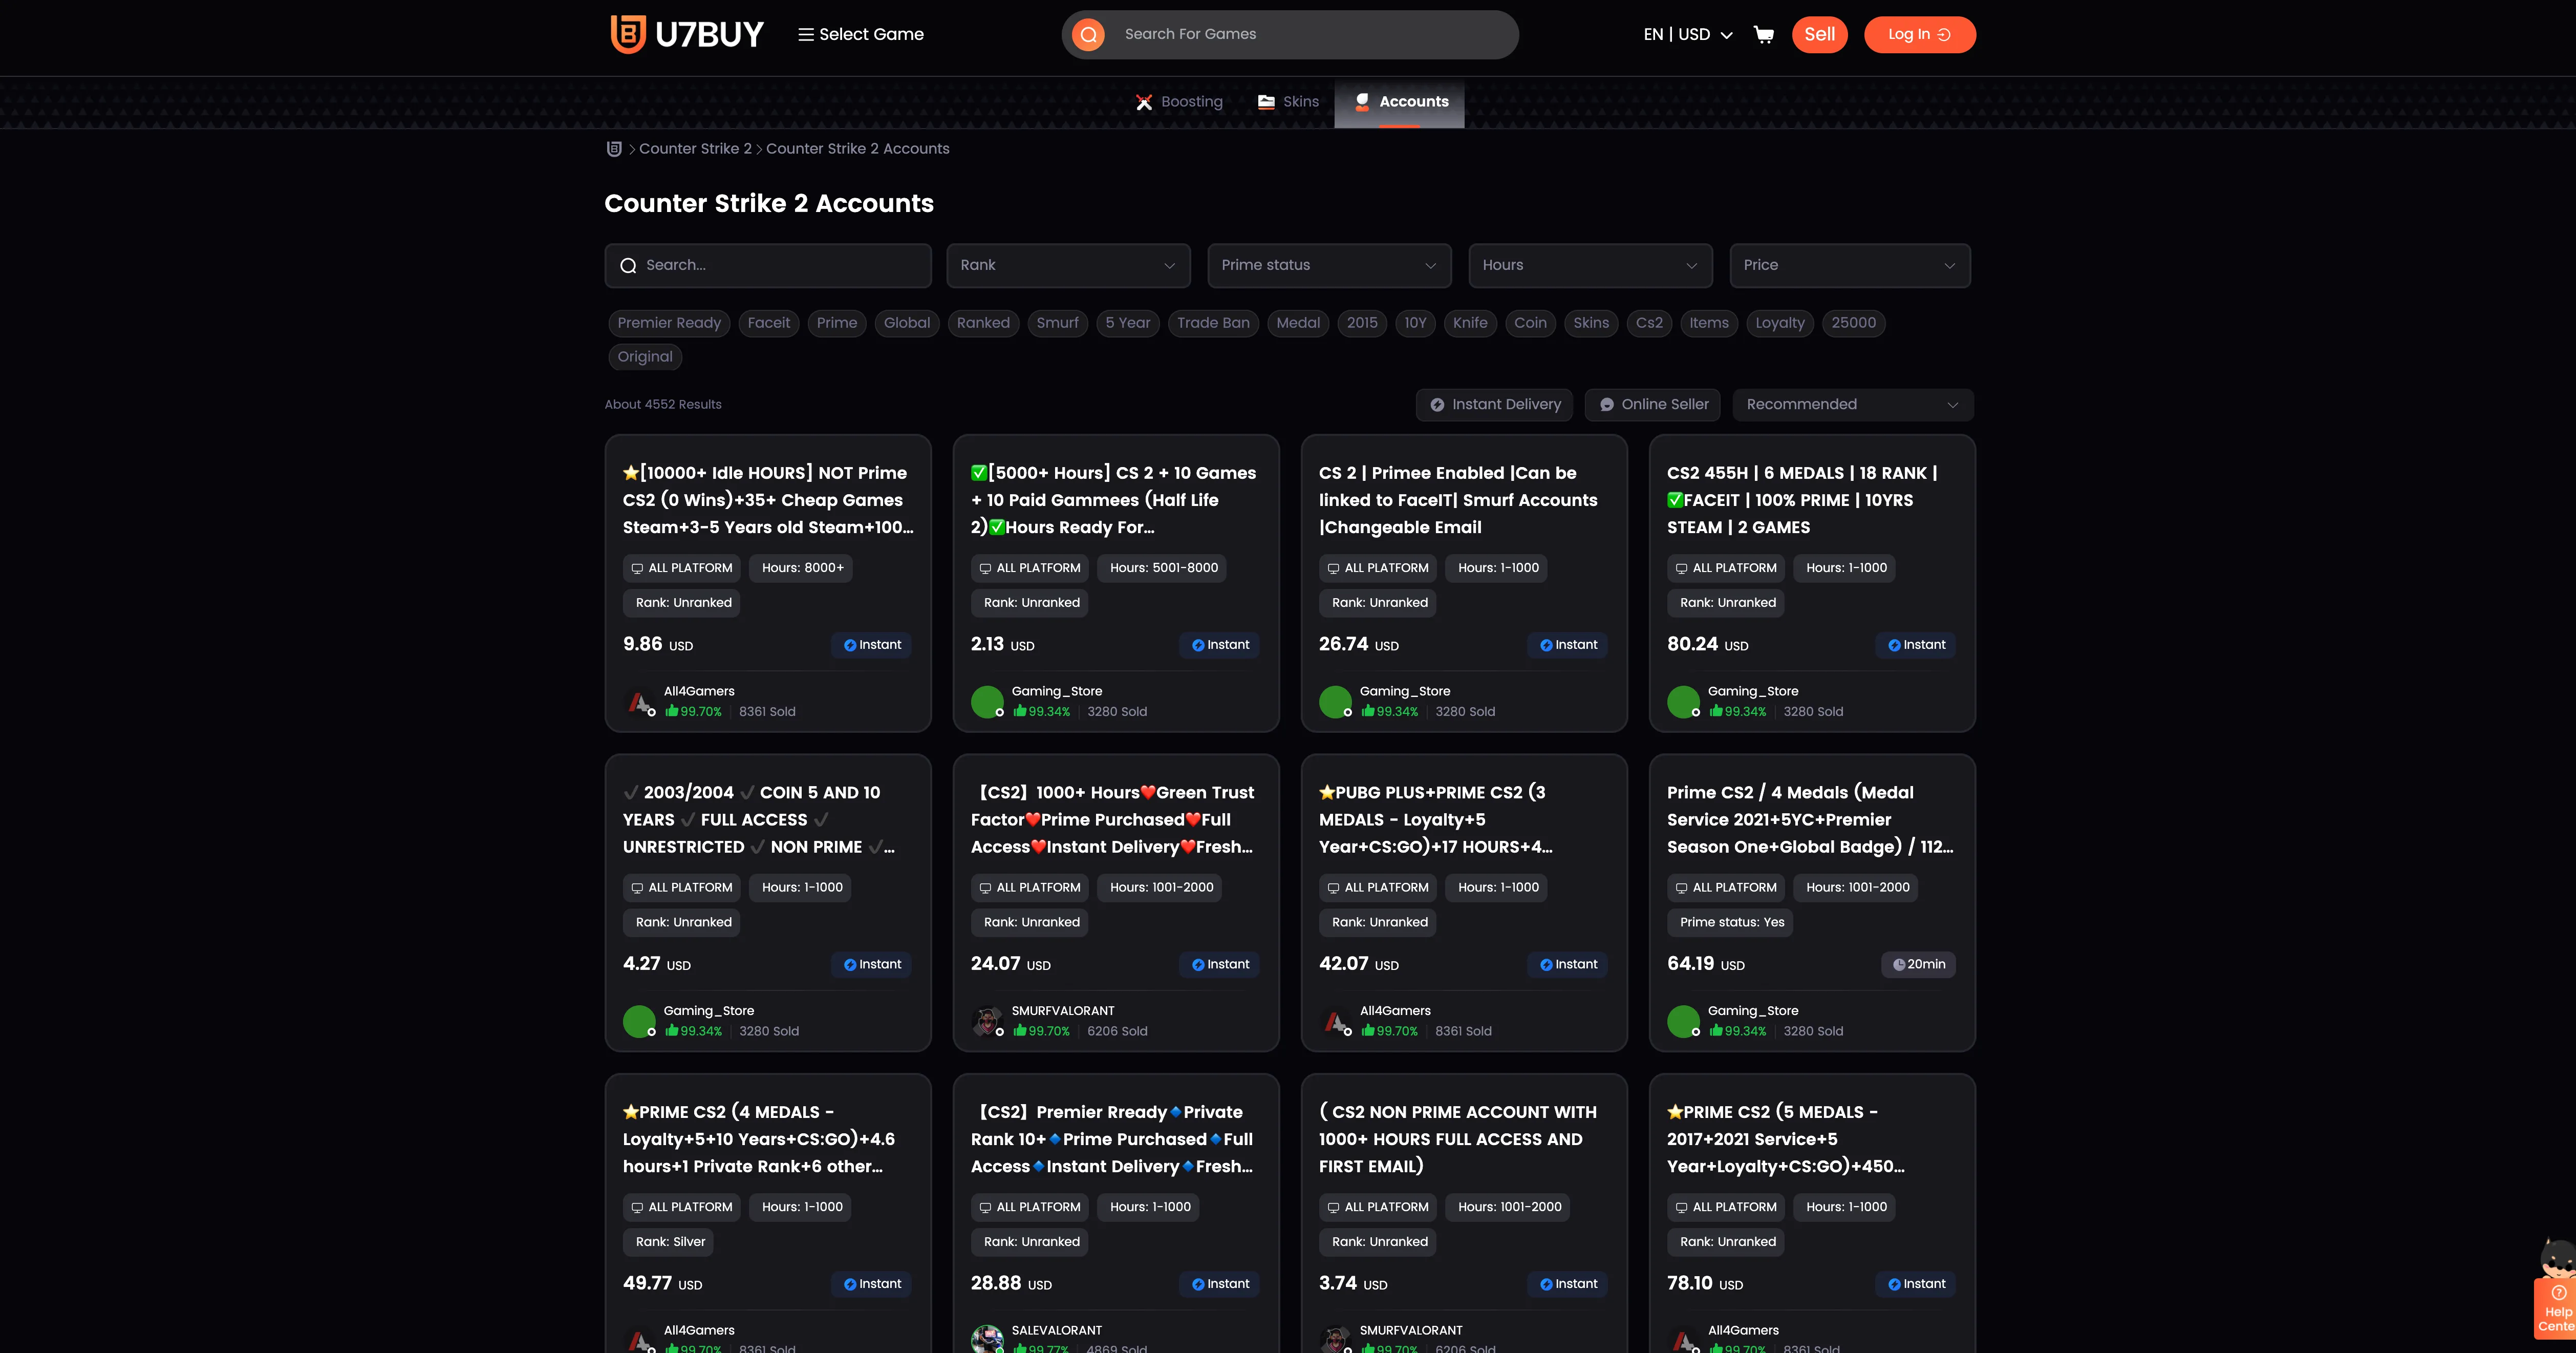Click SMURFVALORANT seller avatar on 24.07 listing
2576x1353 pixels.
987,1021
